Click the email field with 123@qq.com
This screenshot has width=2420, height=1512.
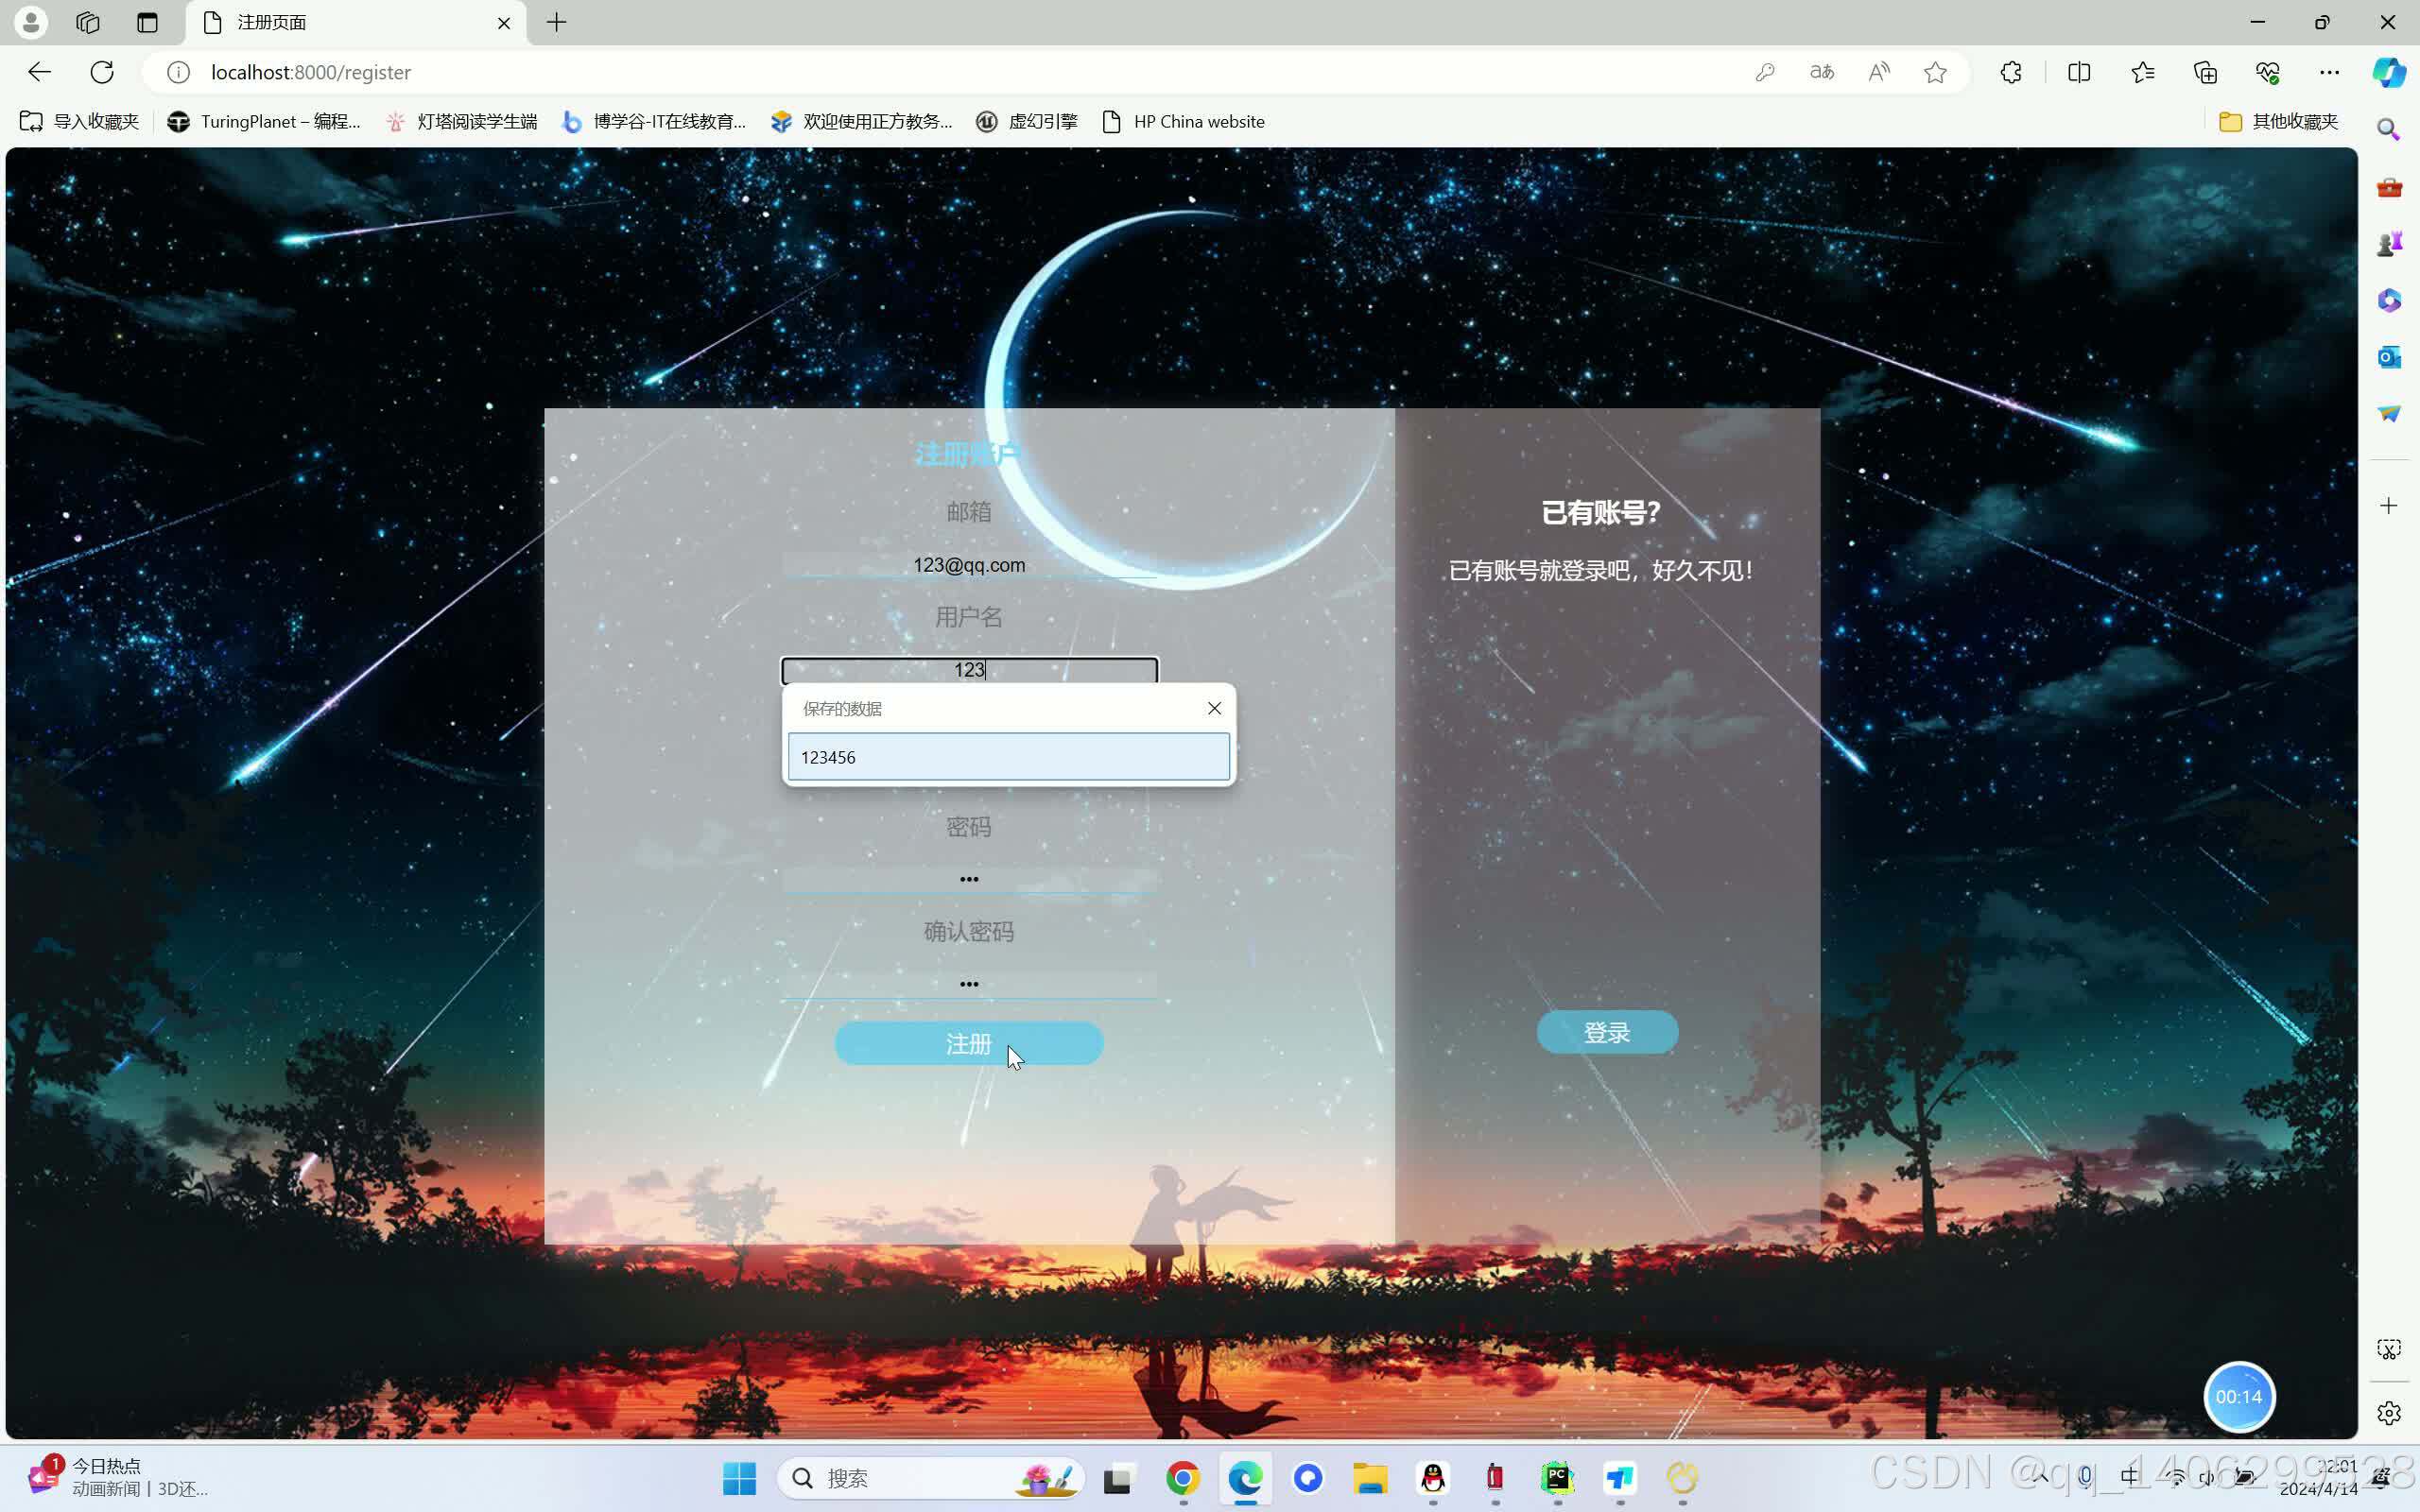pyautogui.click(x=968, y=565)
